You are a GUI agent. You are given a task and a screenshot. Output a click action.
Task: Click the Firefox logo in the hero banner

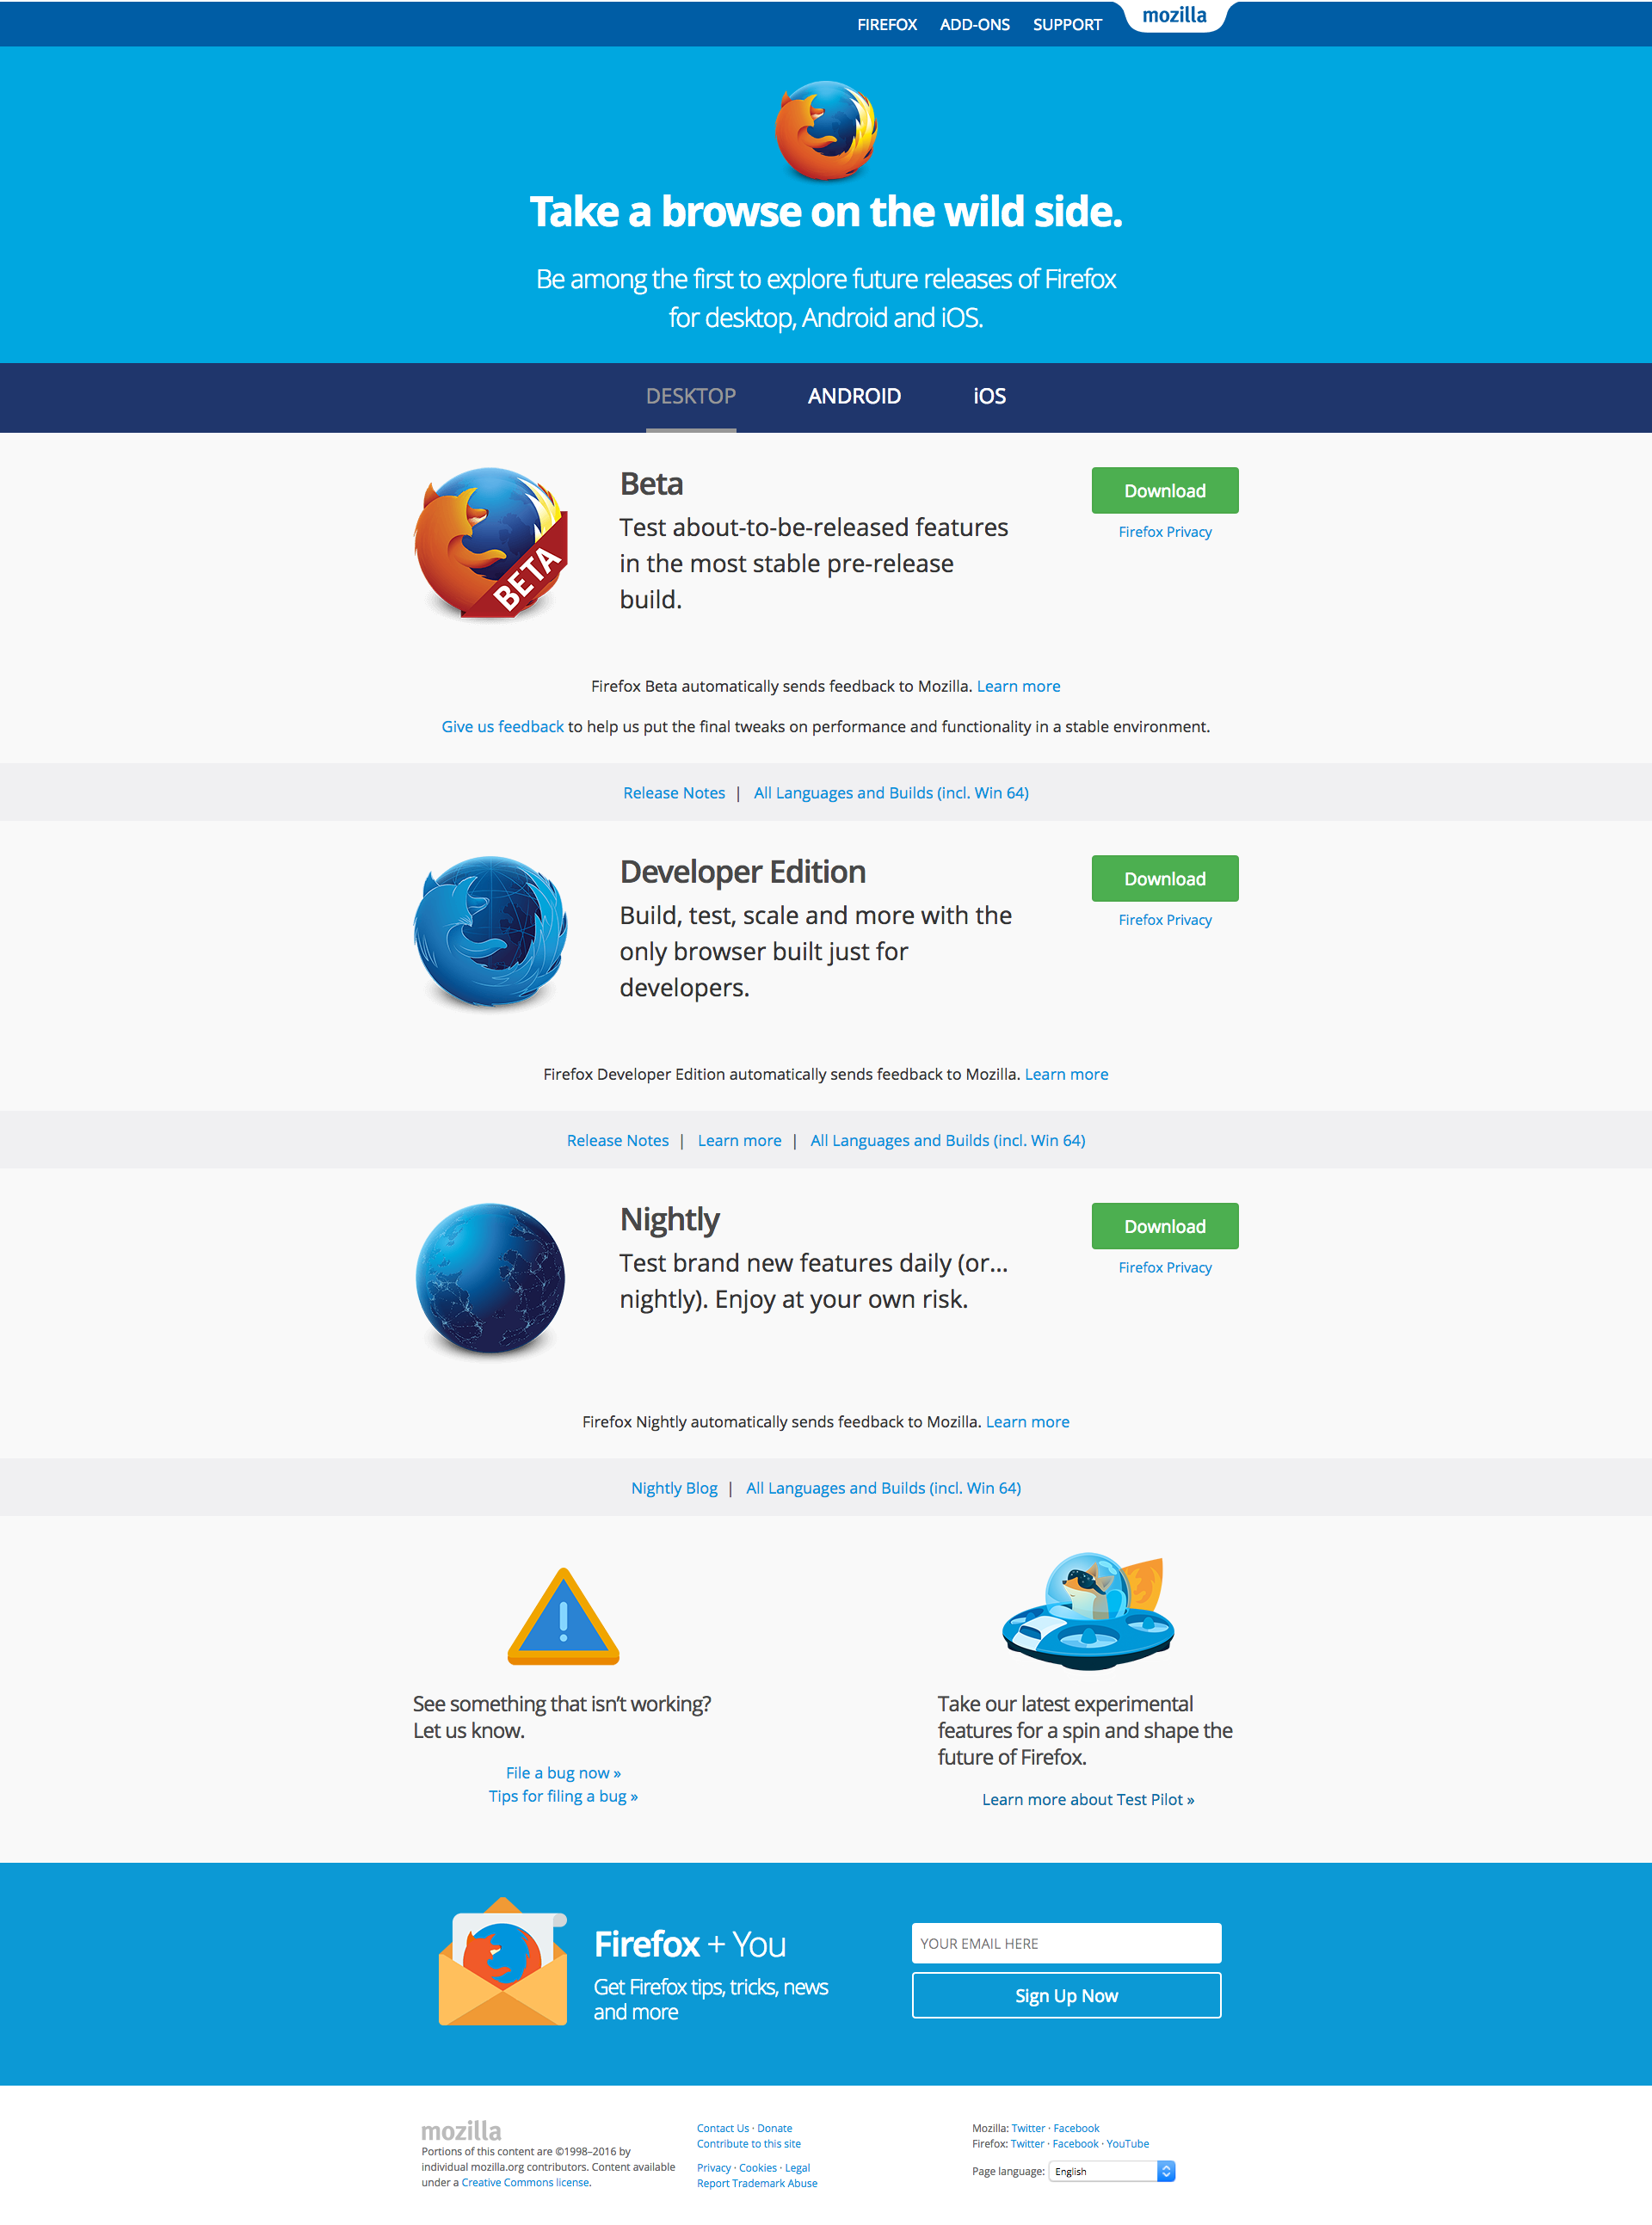(x=826, y=130)
